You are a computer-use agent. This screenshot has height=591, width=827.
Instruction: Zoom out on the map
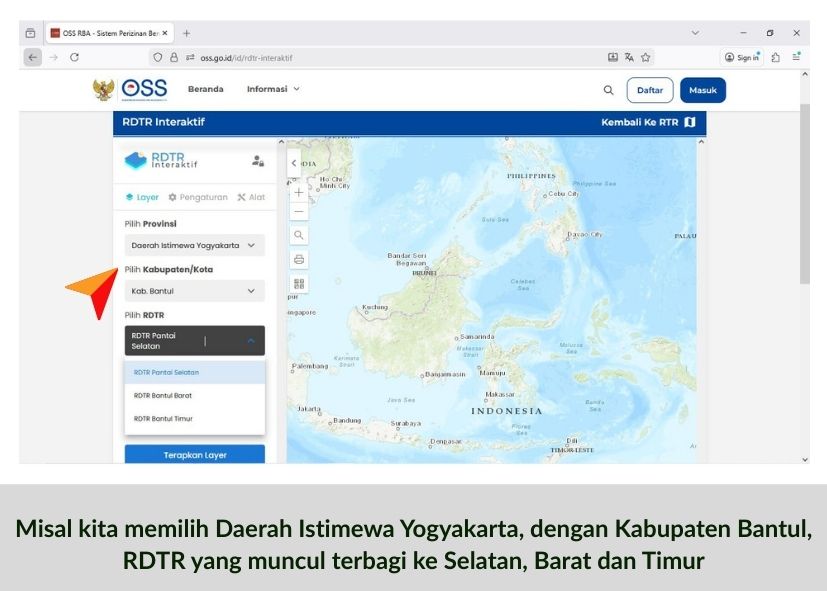[299, 211]
